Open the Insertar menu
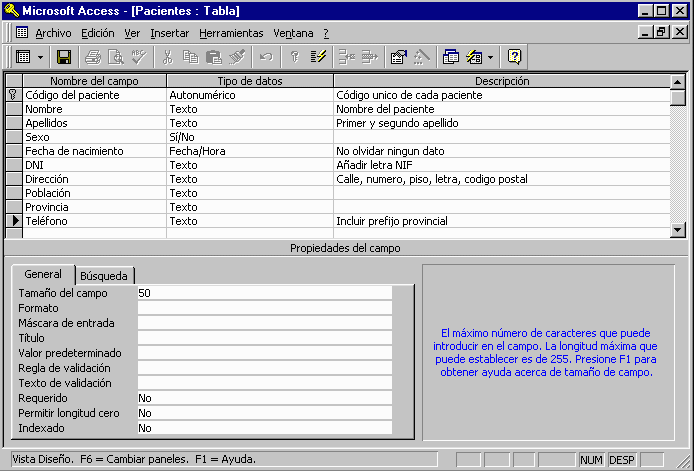The image size is (694, 471). (x=170, y=33)
